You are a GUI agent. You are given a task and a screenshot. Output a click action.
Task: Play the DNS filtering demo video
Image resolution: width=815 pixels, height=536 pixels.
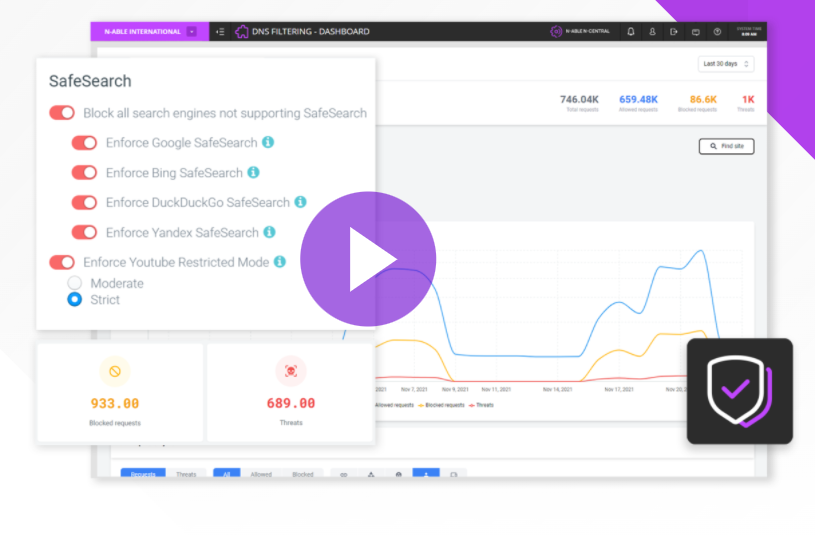point(368,259)
